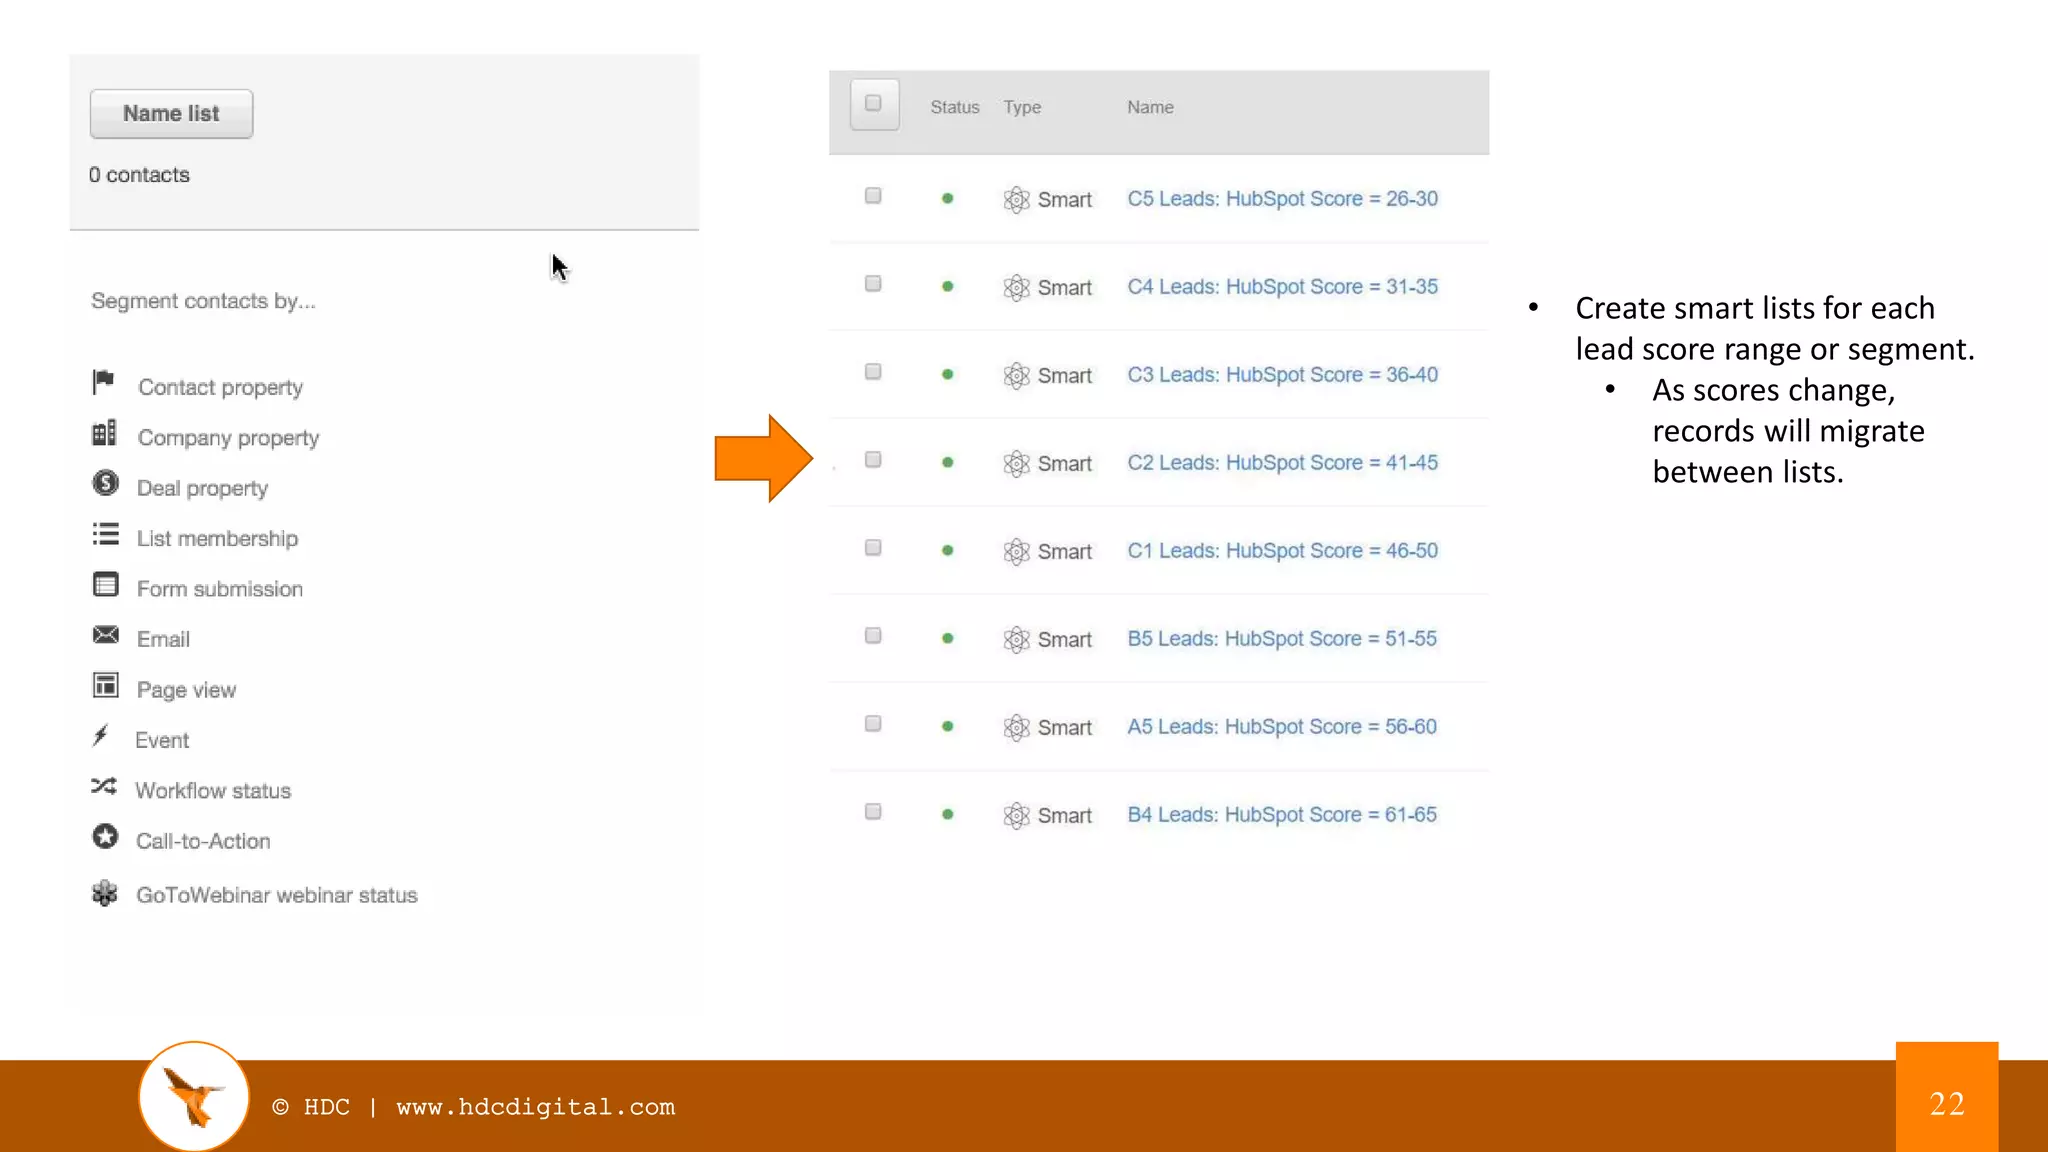2048x1152 pixels.
Task: Click the Type column header
Action: coord(1022,107)
